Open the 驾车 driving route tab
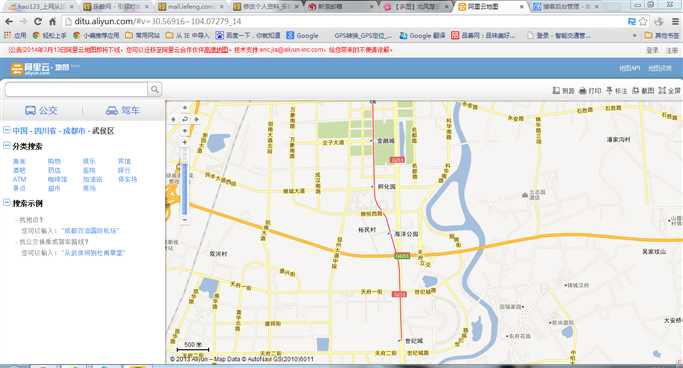Screen dimensions: 683x368 [x=123, y=111]
